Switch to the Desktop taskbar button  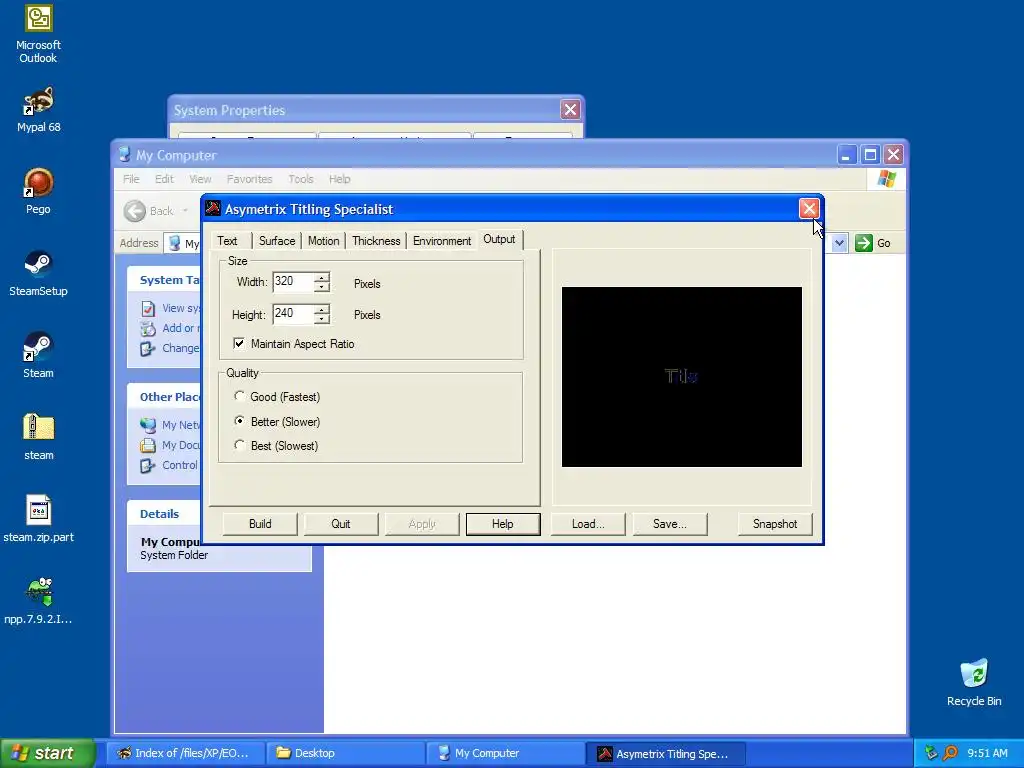[346, 753]
